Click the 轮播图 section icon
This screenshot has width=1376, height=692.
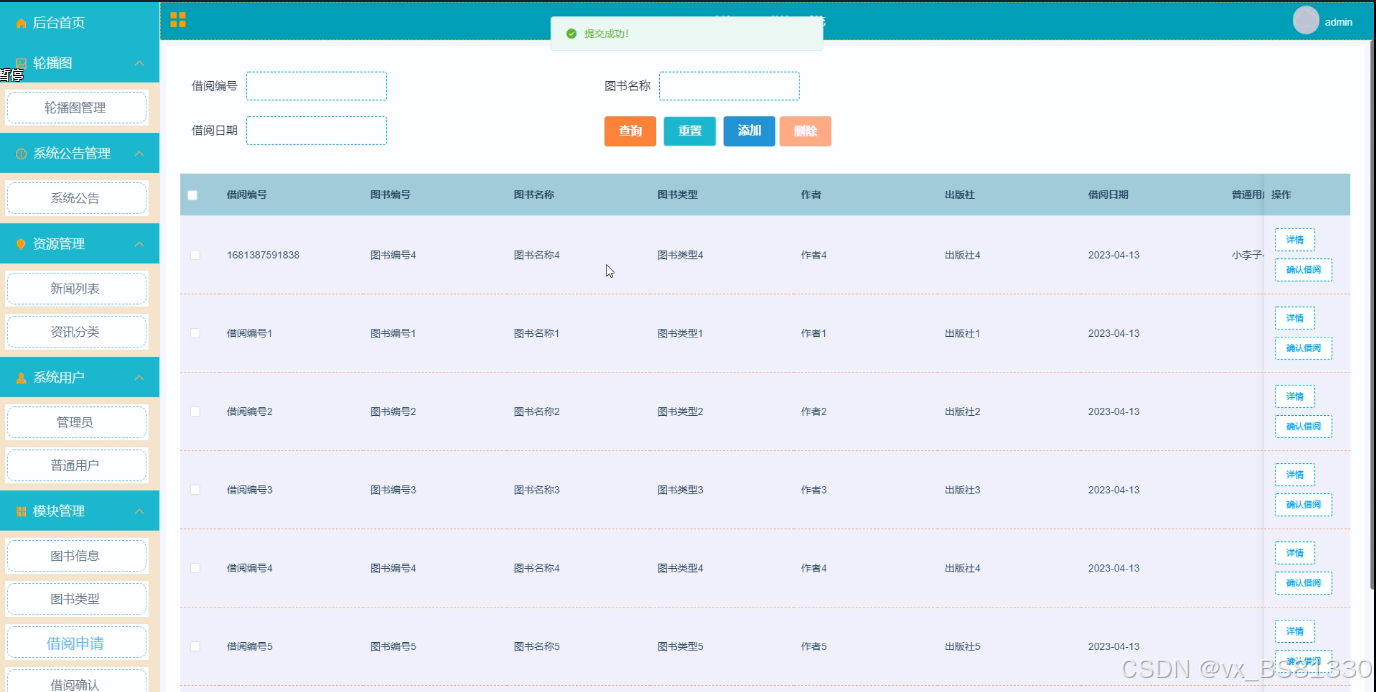point(21,63)
